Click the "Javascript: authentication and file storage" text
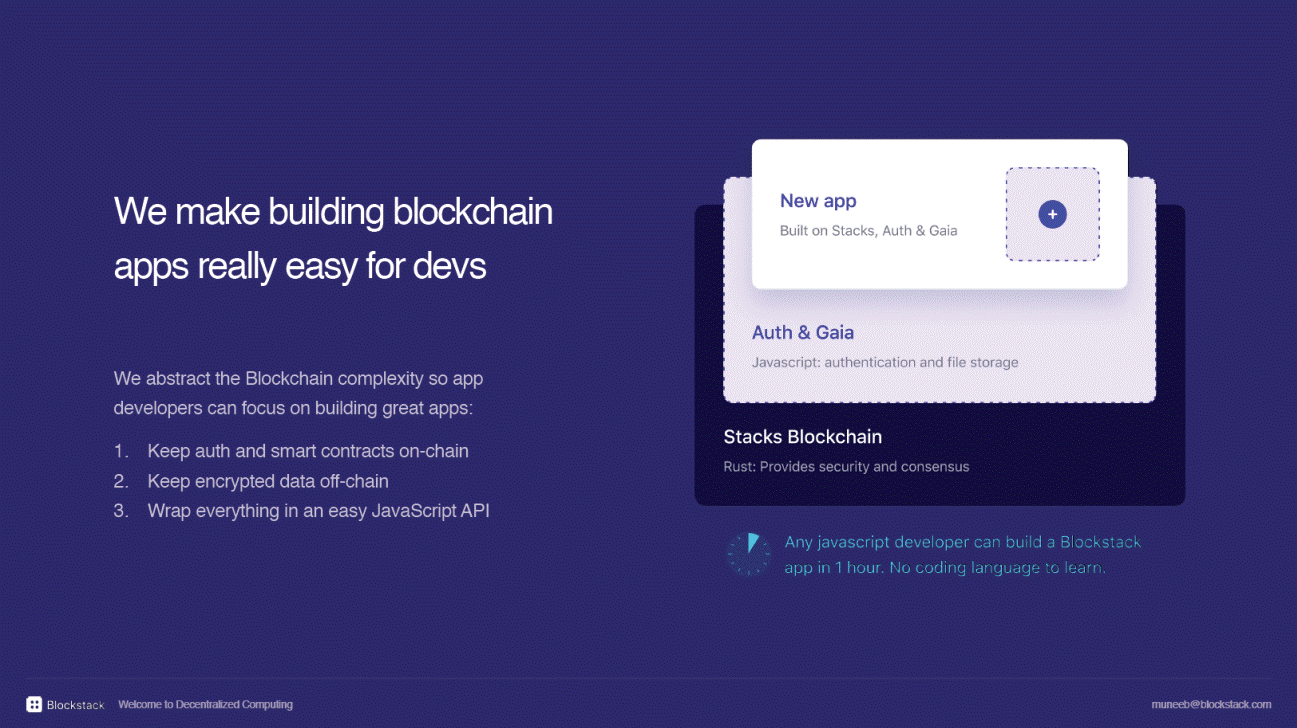 pos(884,362)
